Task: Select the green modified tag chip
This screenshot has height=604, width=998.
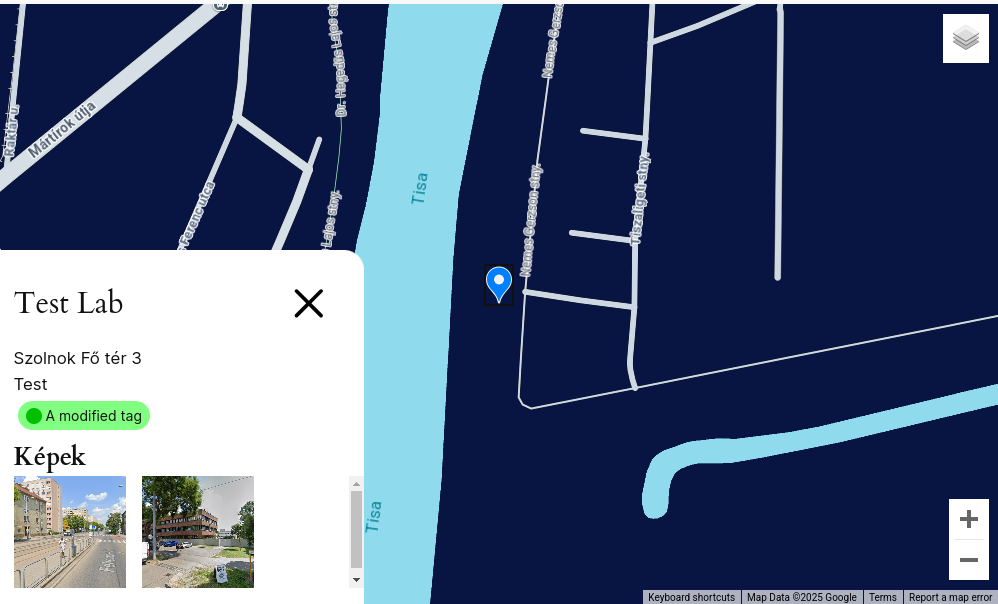Action: coord(84,416)
